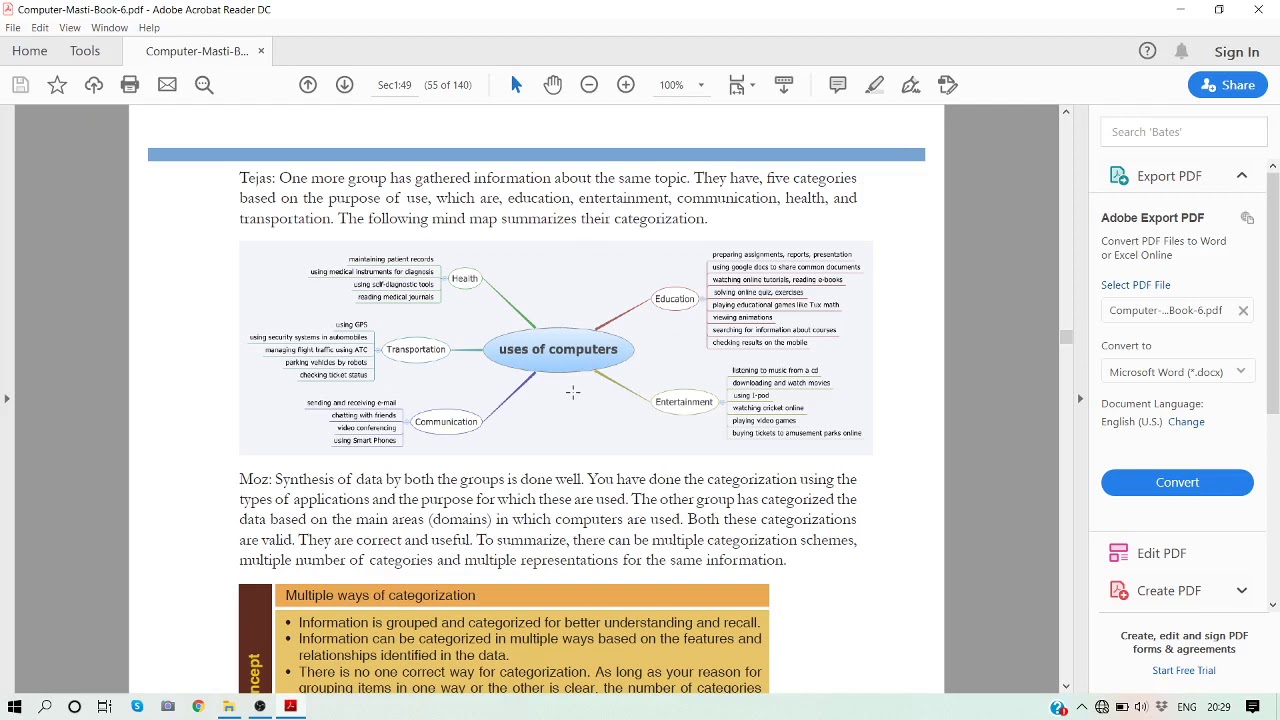Go to previous page arrow

pyautogui.click(x=308, y=85)
